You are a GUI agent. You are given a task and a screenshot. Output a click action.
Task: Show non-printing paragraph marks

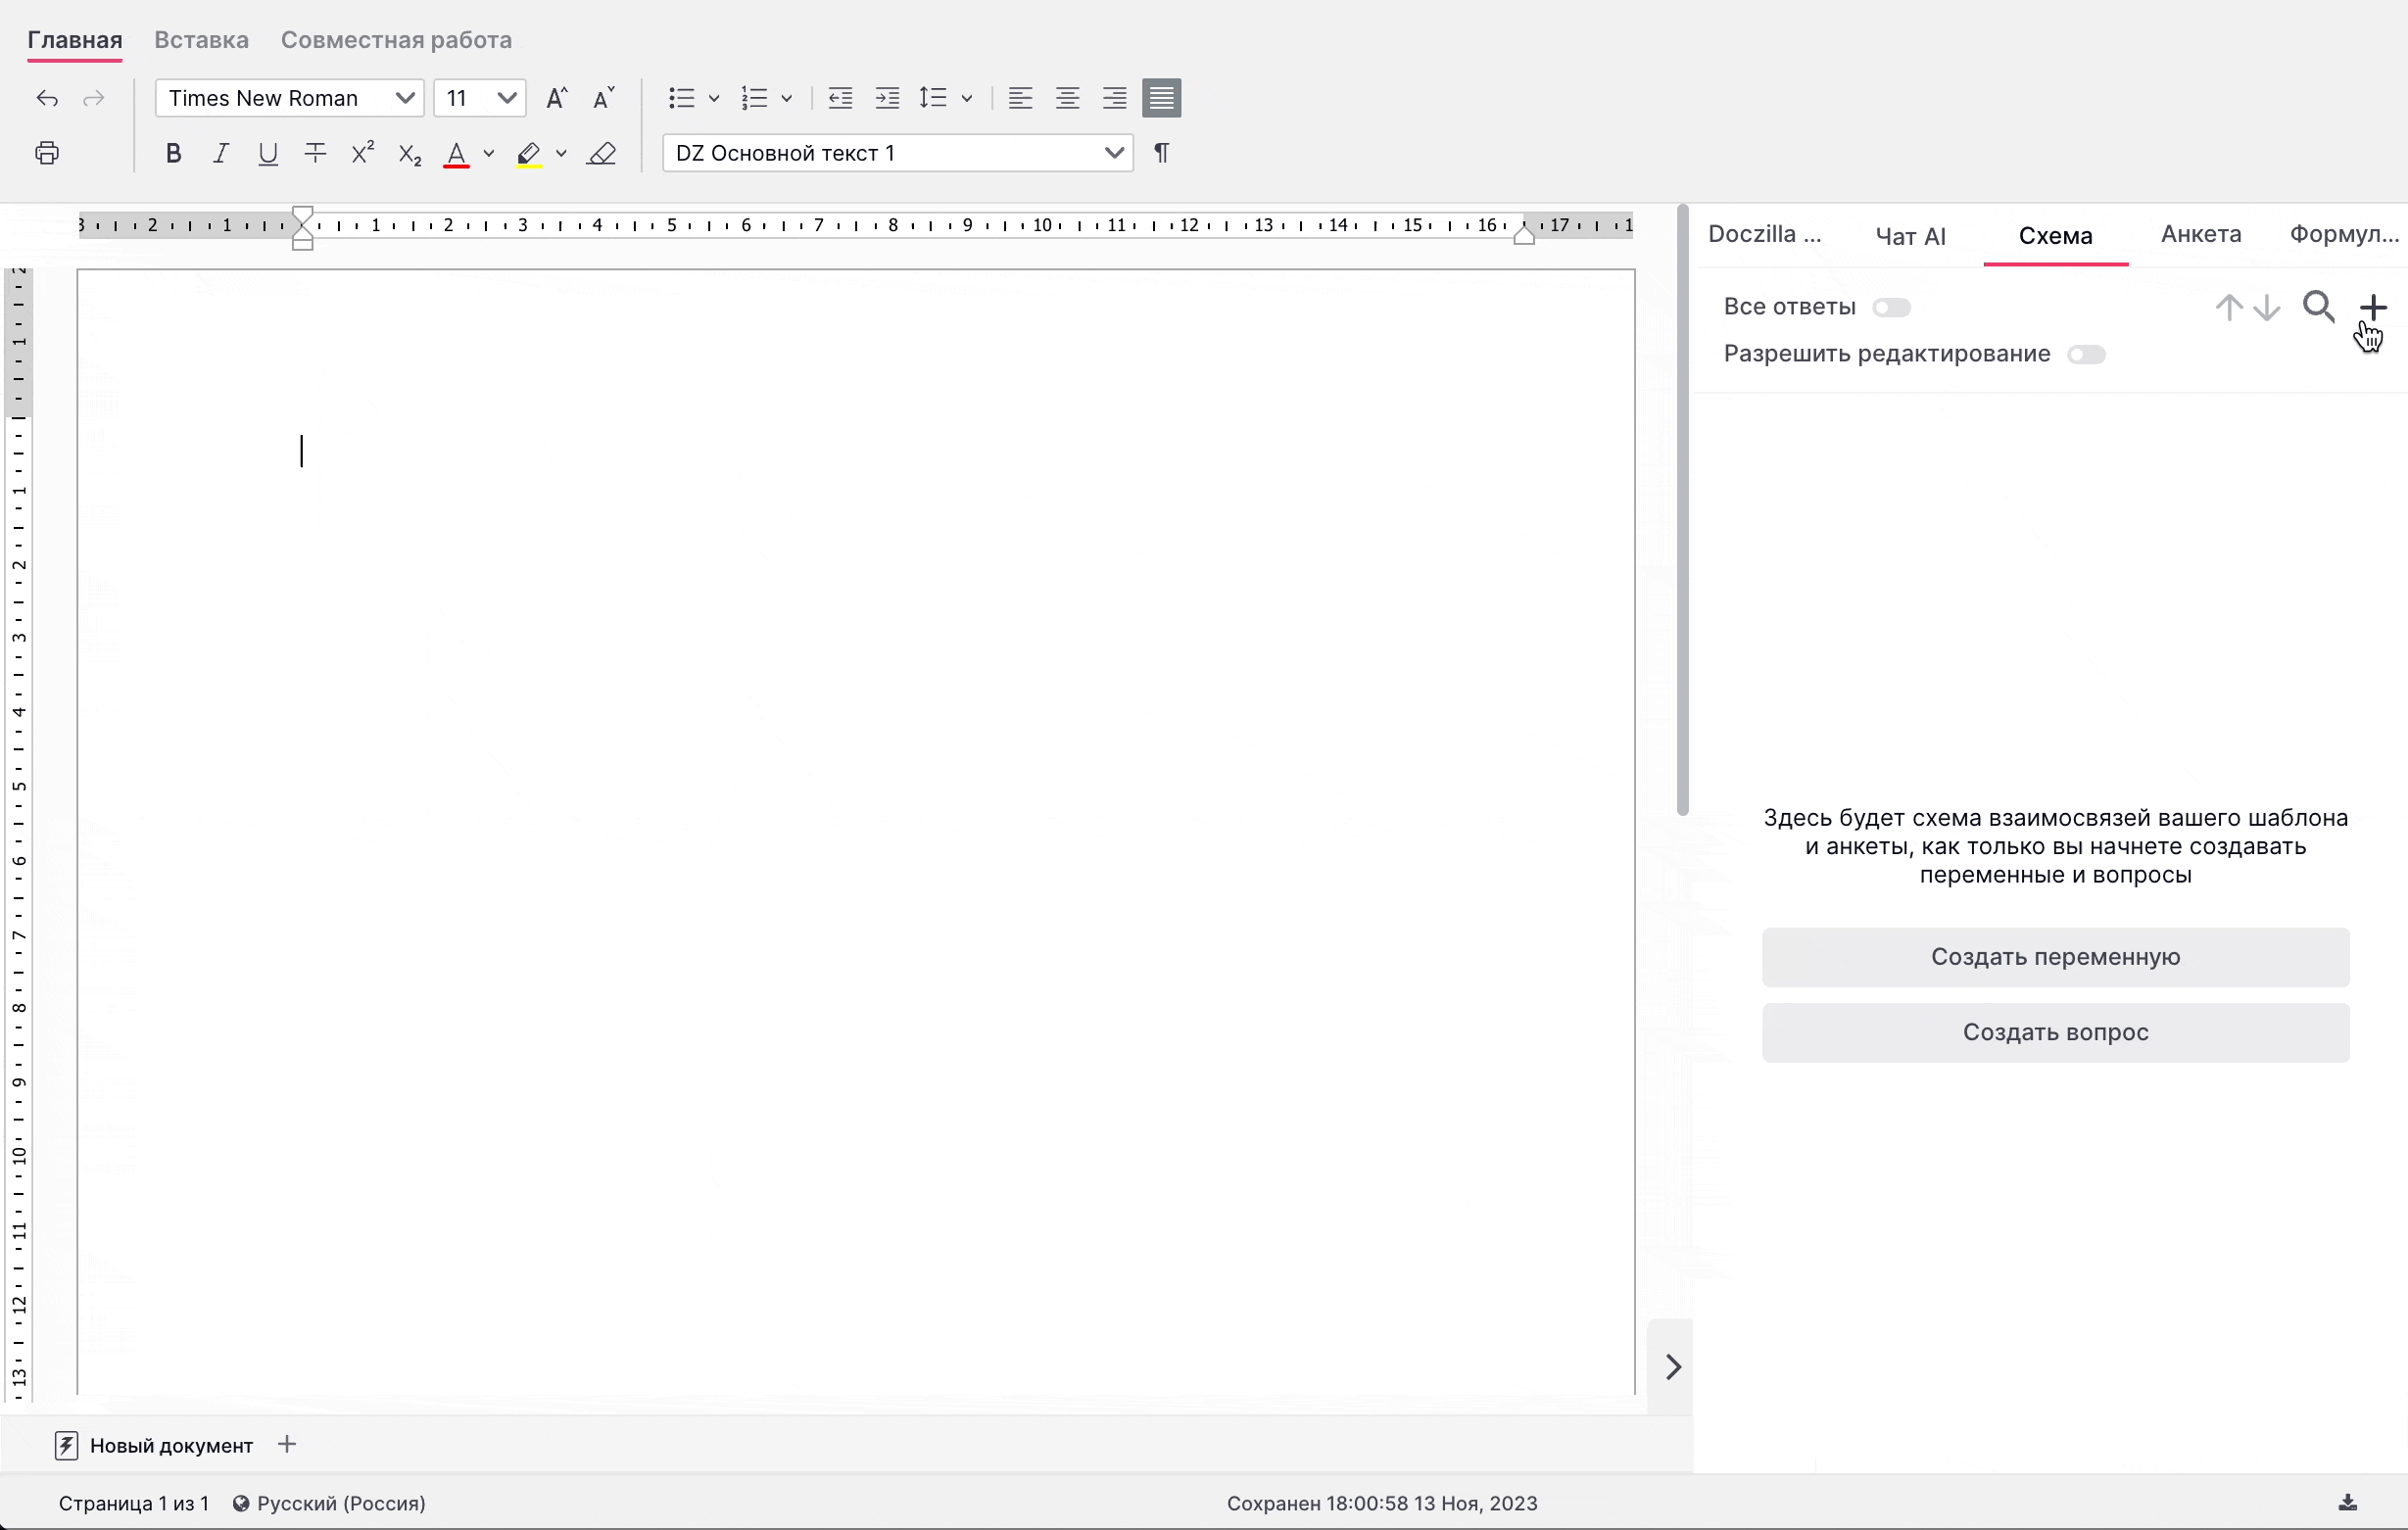1161,153
